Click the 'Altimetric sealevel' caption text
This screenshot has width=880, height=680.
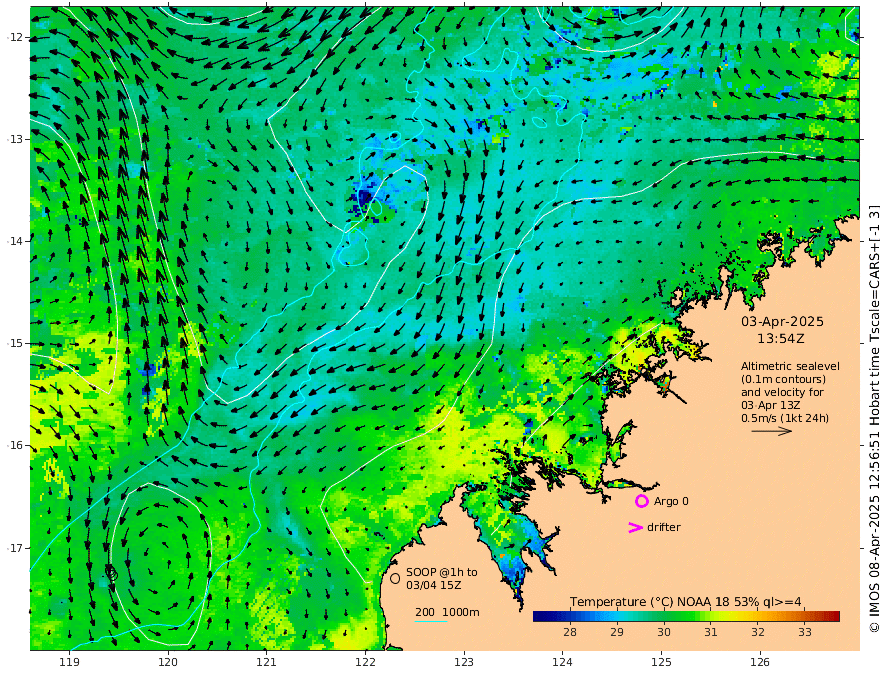coord(790,366)
